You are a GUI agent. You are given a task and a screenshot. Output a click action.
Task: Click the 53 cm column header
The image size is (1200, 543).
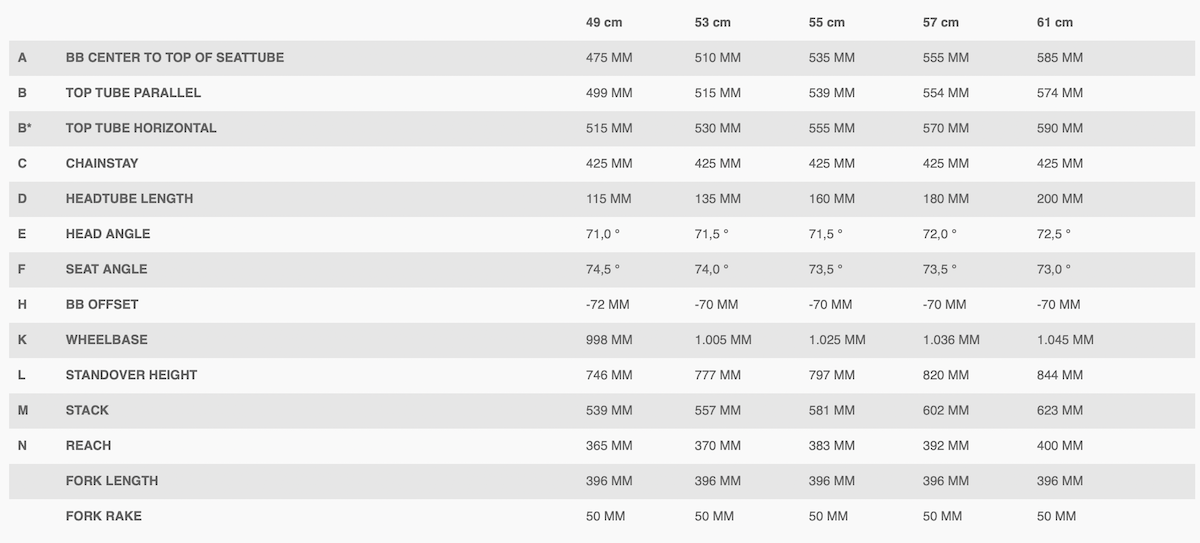(x=713, y=22)
